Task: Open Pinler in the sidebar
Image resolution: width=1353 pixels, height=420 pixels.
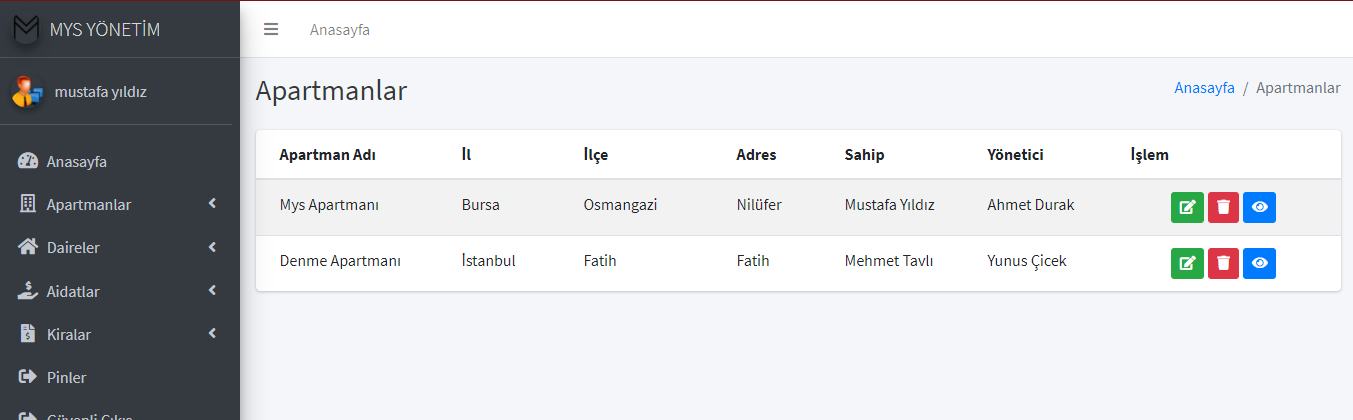Action: 66,378
